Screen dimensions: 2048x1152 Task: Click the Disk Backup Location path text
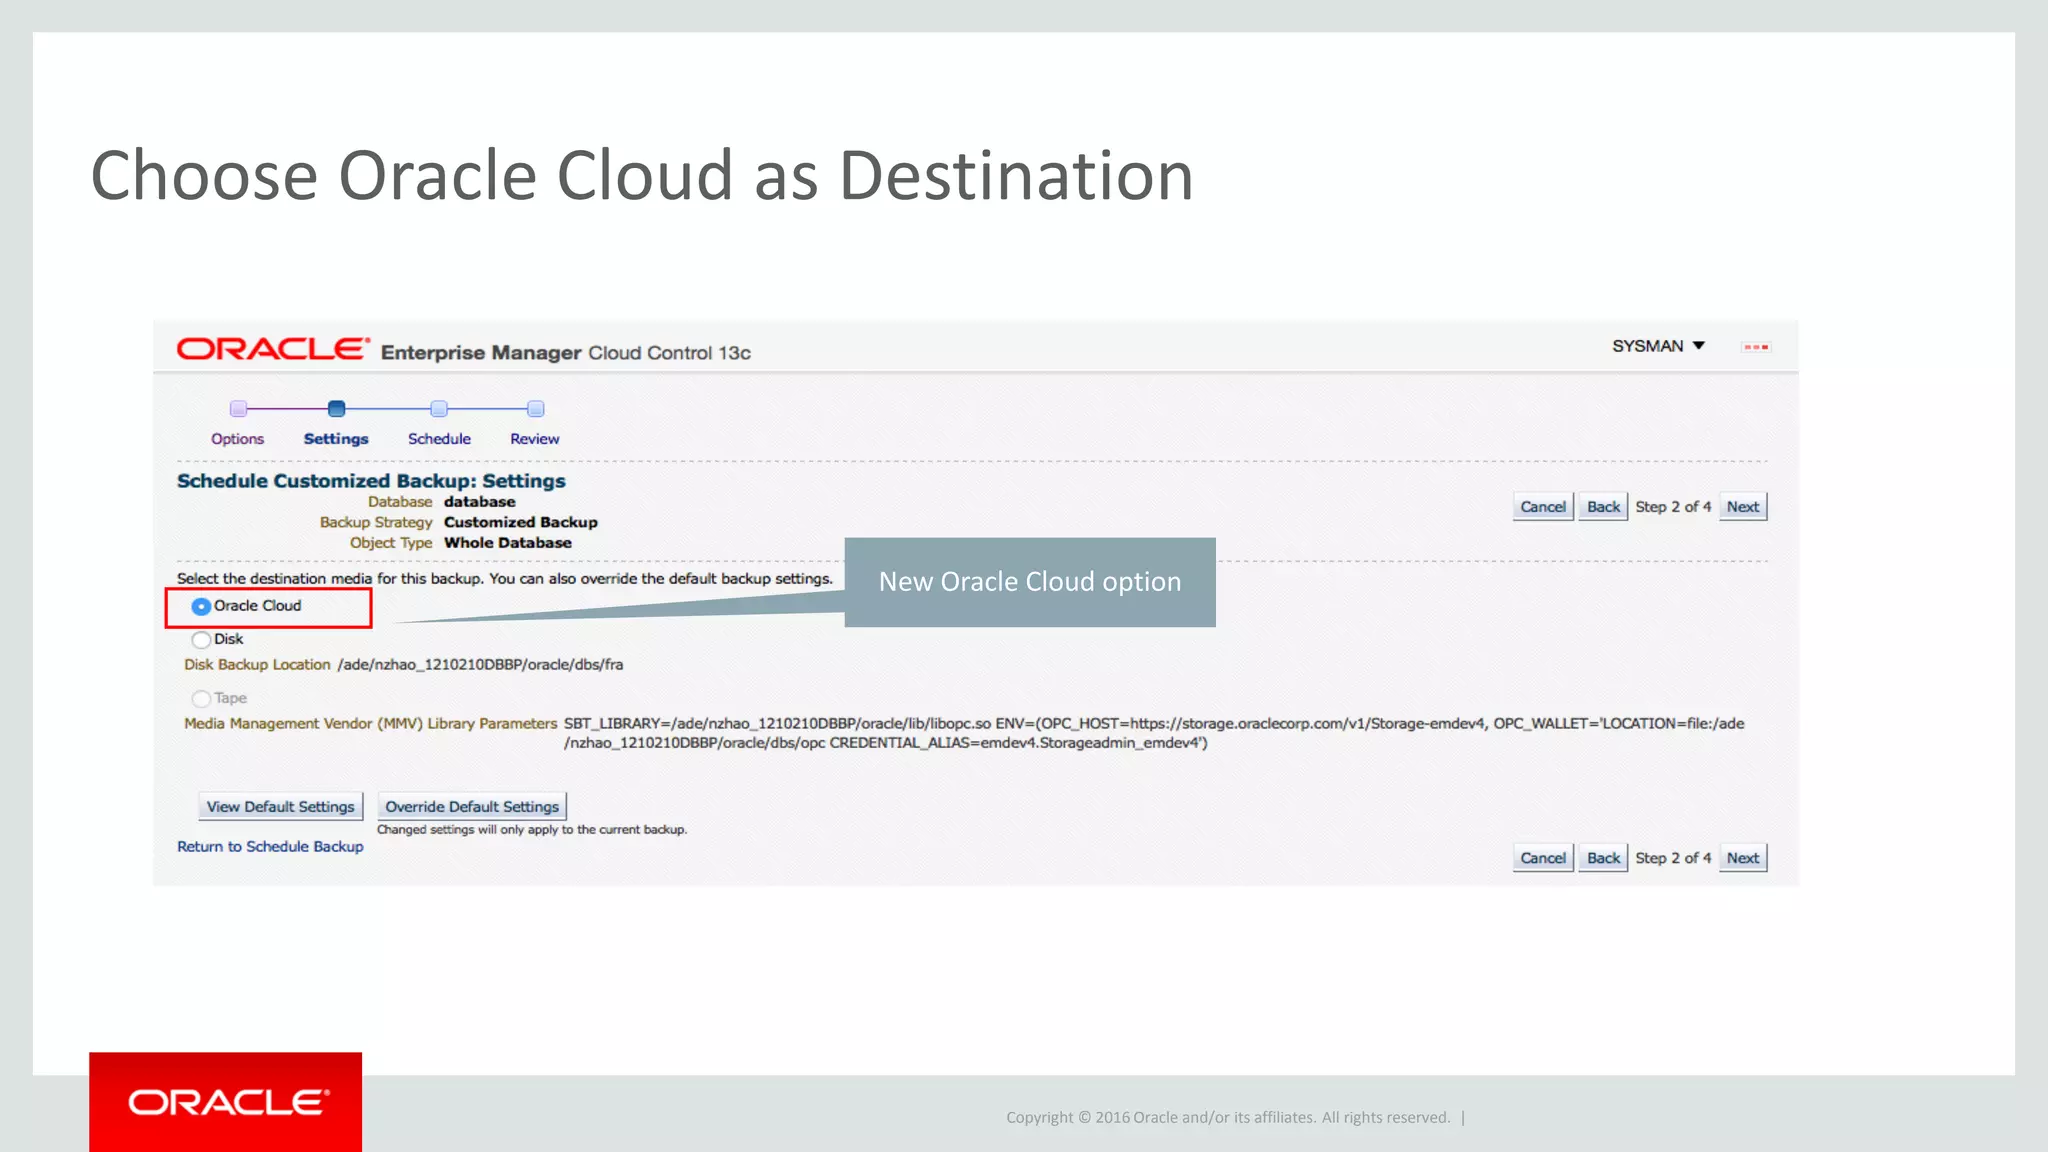(480, 665)
